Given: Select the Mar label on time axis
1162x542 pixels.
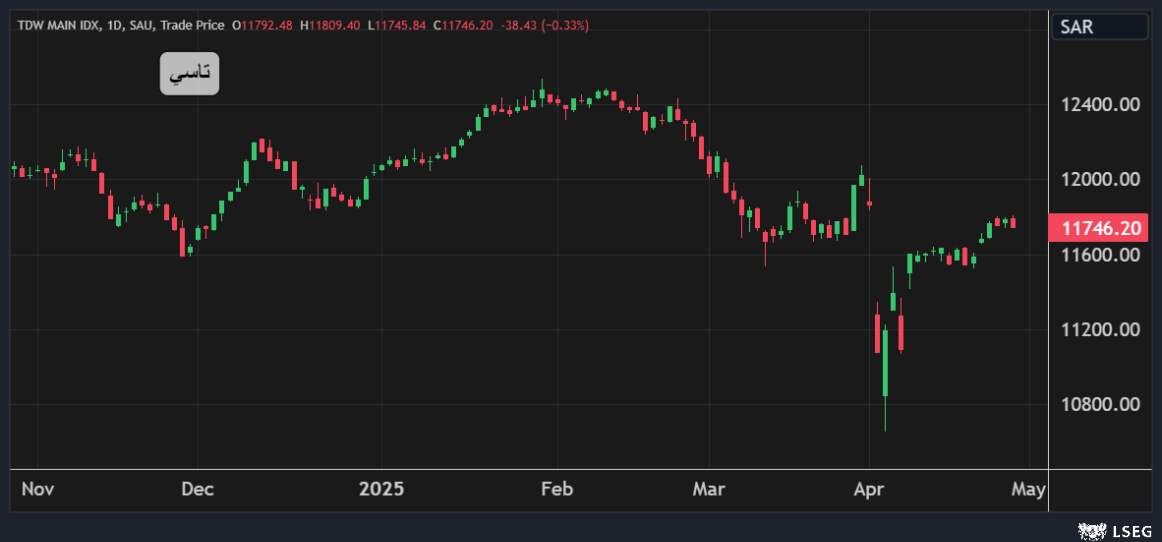Looking at the screenshot, I should pyautogui.click(x=709, y=489).
